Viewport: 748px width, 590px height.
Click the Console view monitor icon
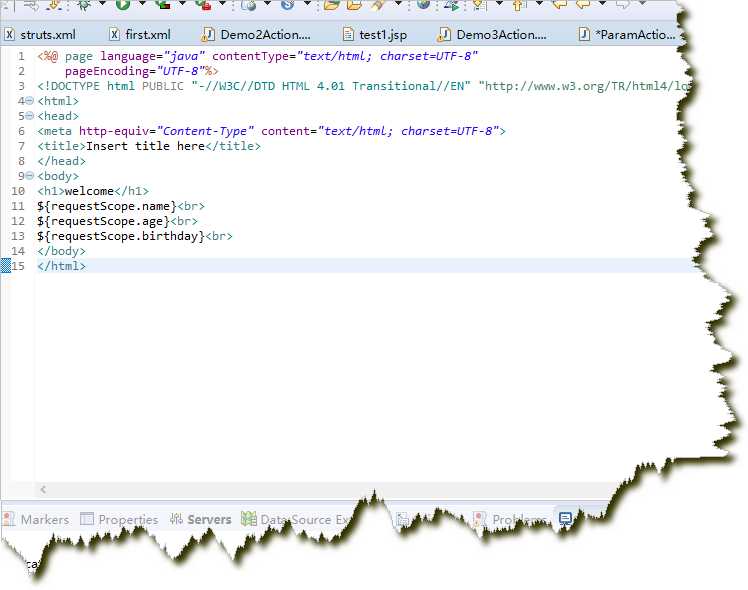[x=565, y=518]
